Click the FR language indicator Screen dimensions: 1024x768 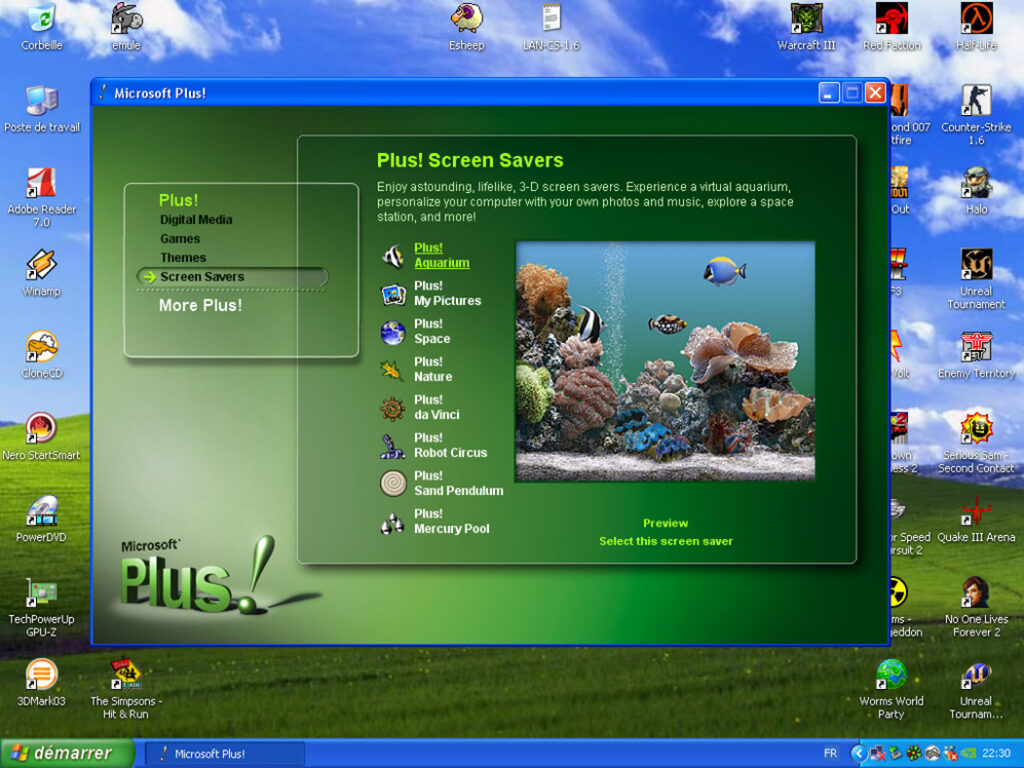point(830,754)
